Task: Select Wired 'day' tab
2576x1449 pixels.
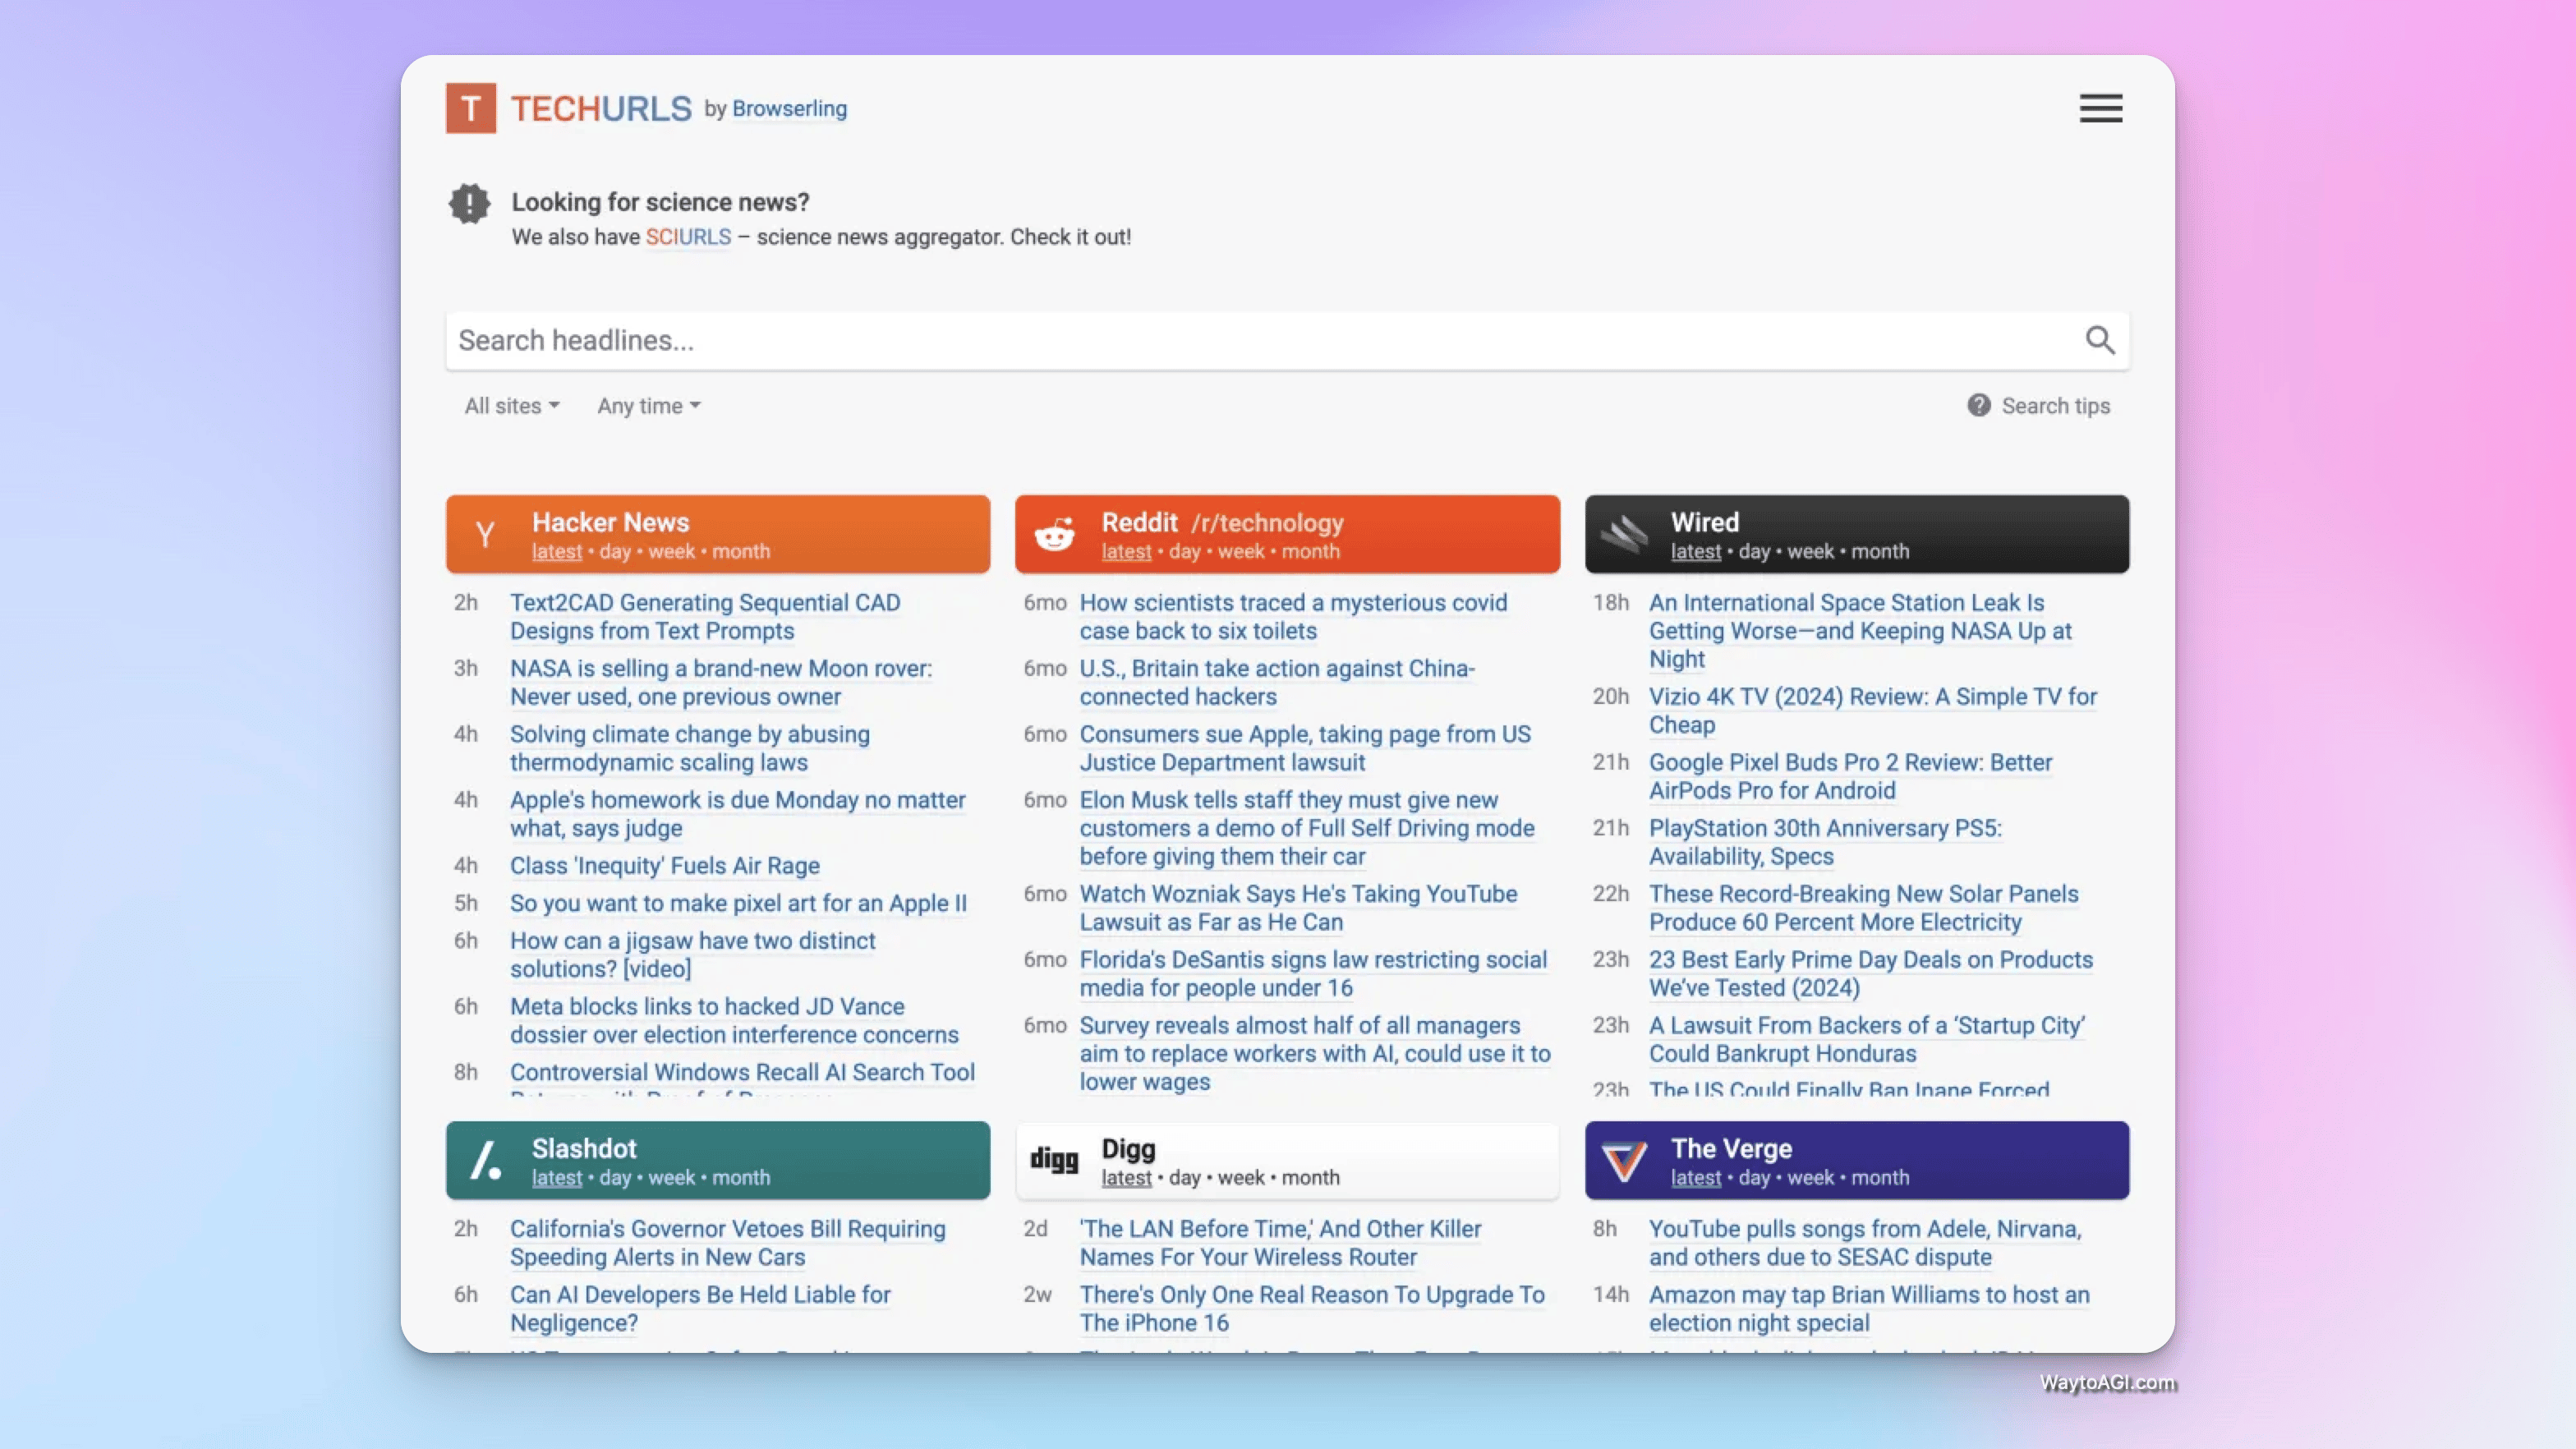Action: [x=1754, y=551]
